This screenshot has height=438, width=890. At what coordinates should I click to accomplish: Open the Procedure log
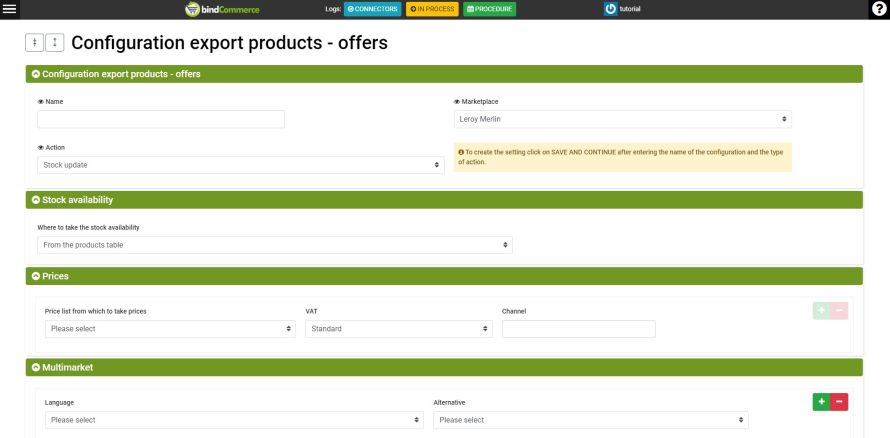490,9
